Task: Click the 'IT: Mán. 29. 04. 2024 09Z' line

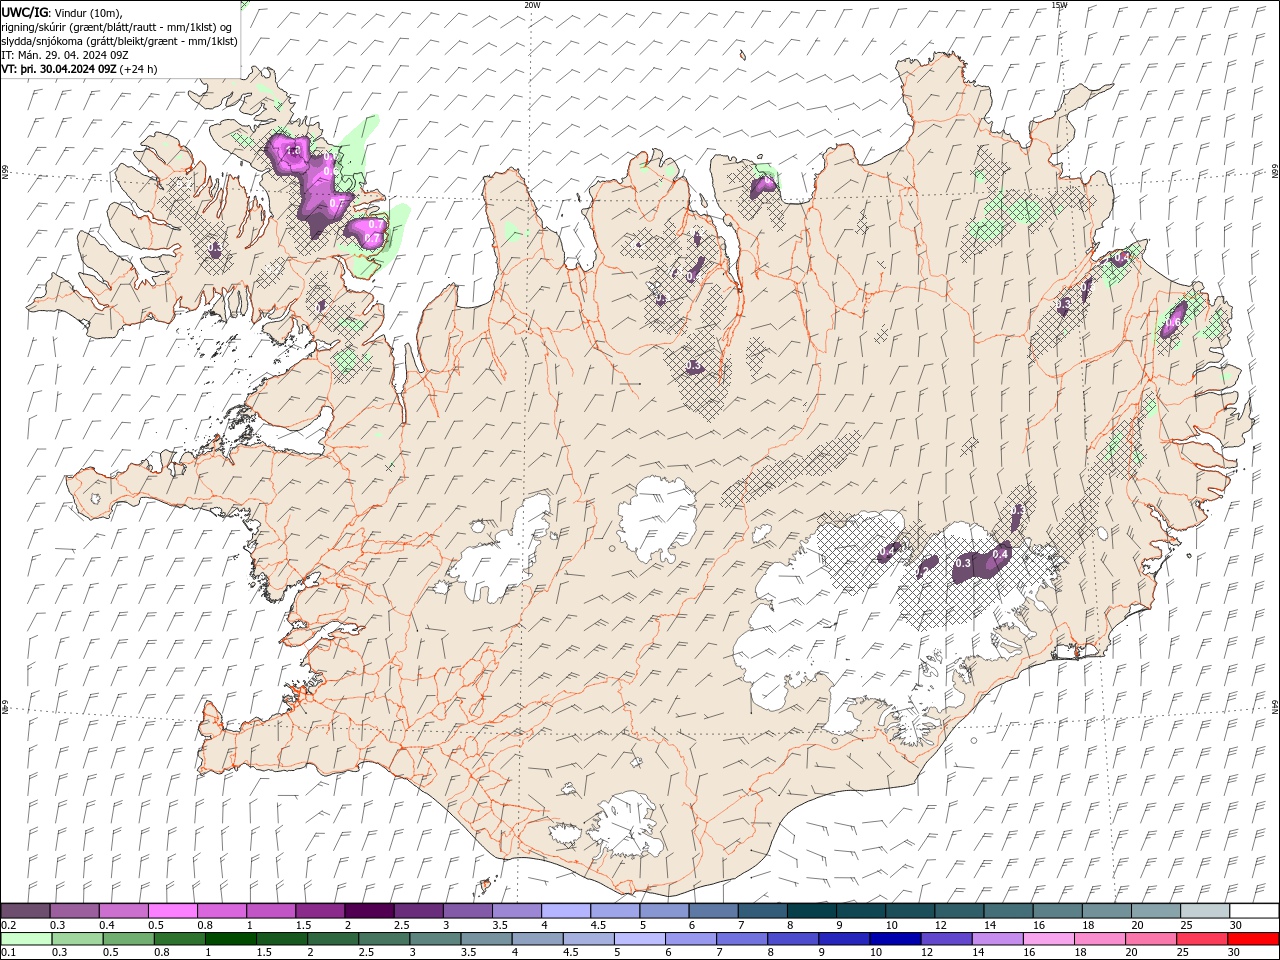Action: coord(65,55)
